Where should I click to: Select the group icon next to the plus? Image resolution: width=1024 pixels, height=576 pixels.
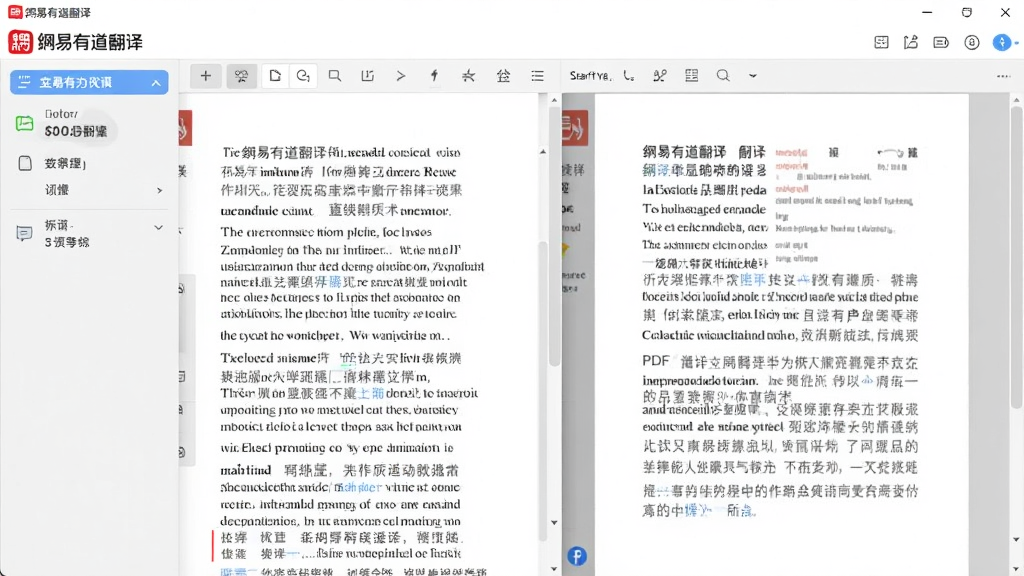241,76
